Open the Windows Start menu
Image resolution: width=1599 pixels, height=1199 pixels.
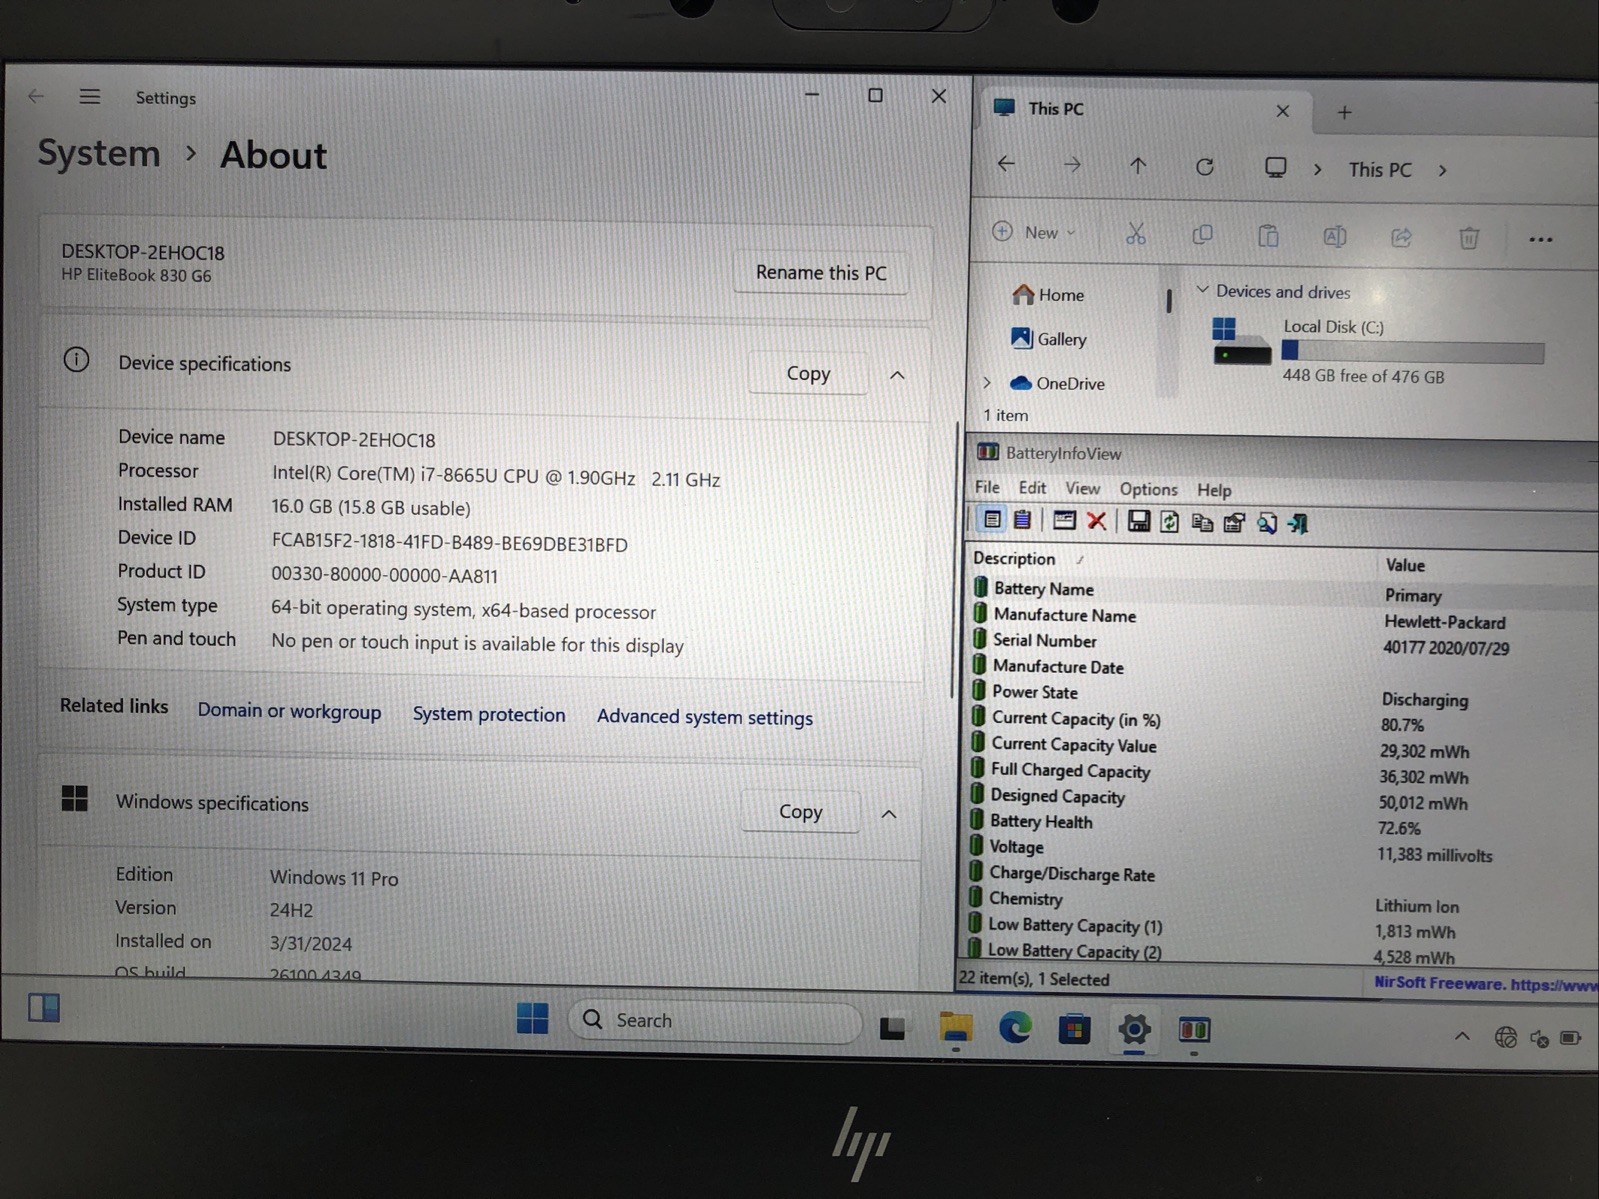point(532,1018)
